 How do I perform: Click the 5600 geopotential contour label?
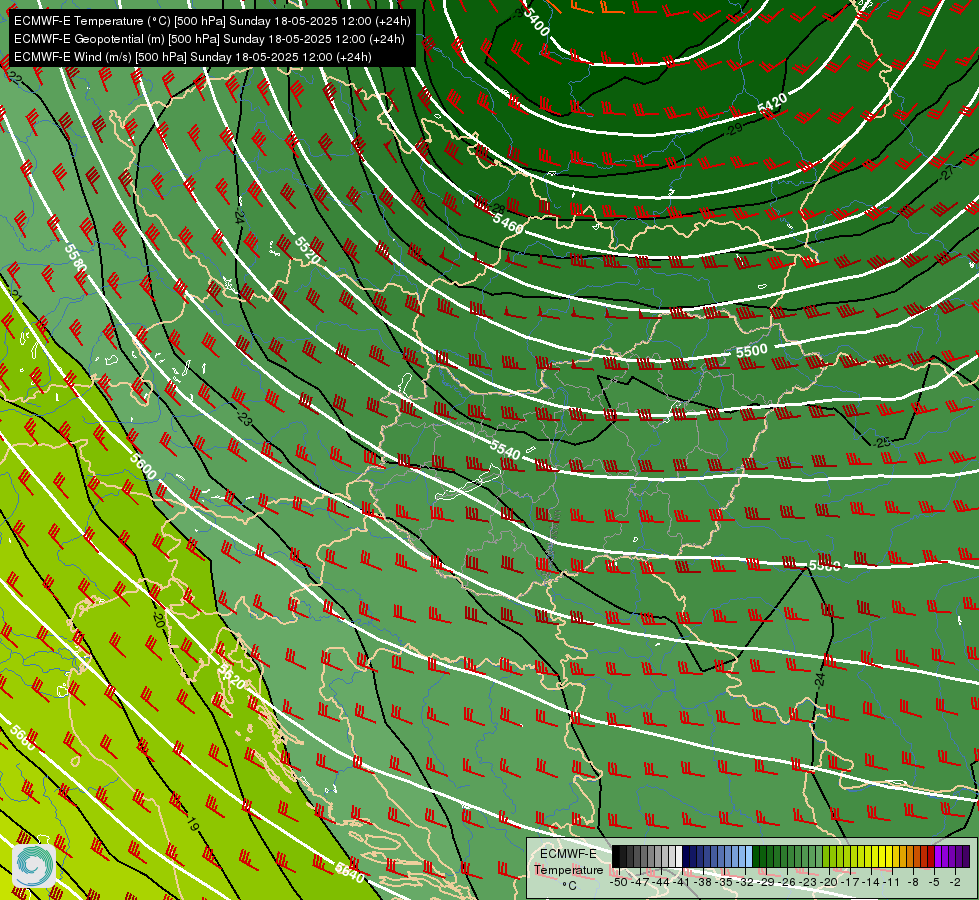click(143, 466)
